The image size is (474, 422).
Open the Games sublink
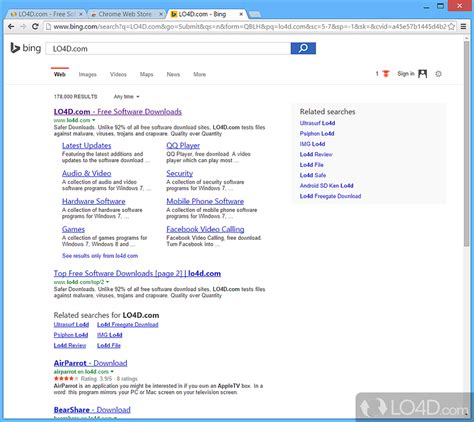click(x=73, y=229)
